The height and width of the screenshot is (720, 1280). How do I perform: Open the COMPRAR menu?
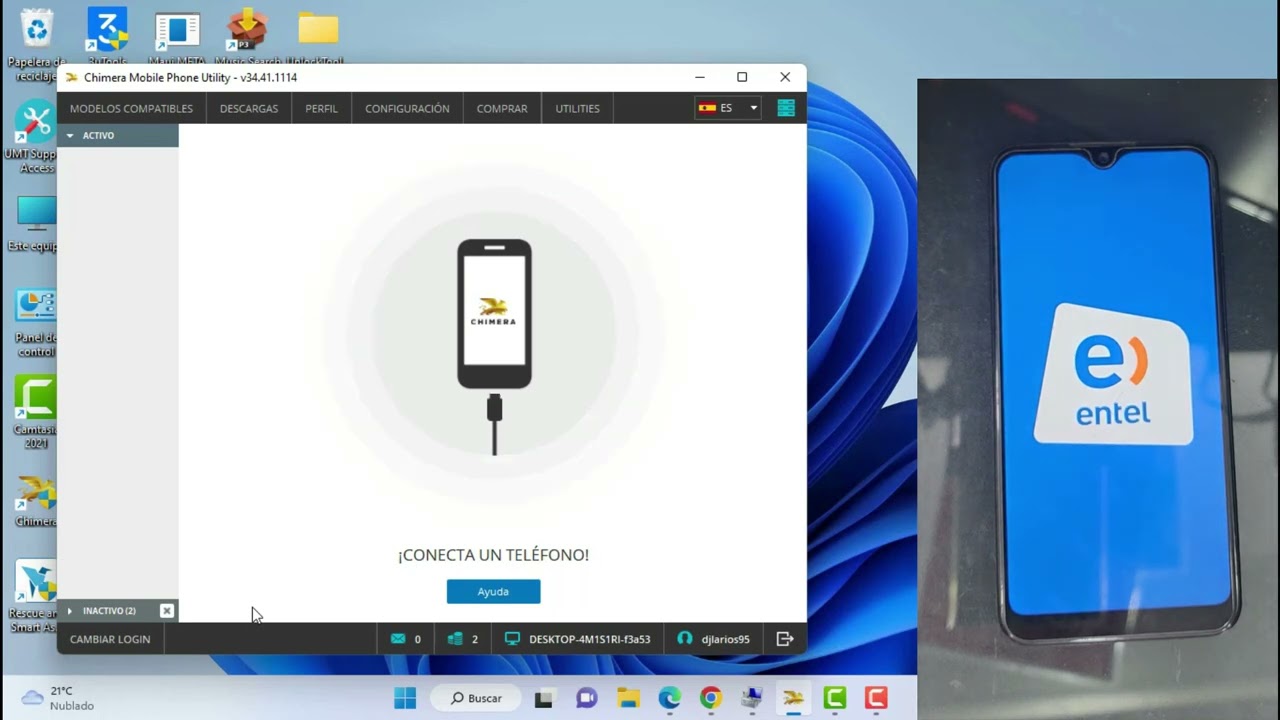pos(502,108)
